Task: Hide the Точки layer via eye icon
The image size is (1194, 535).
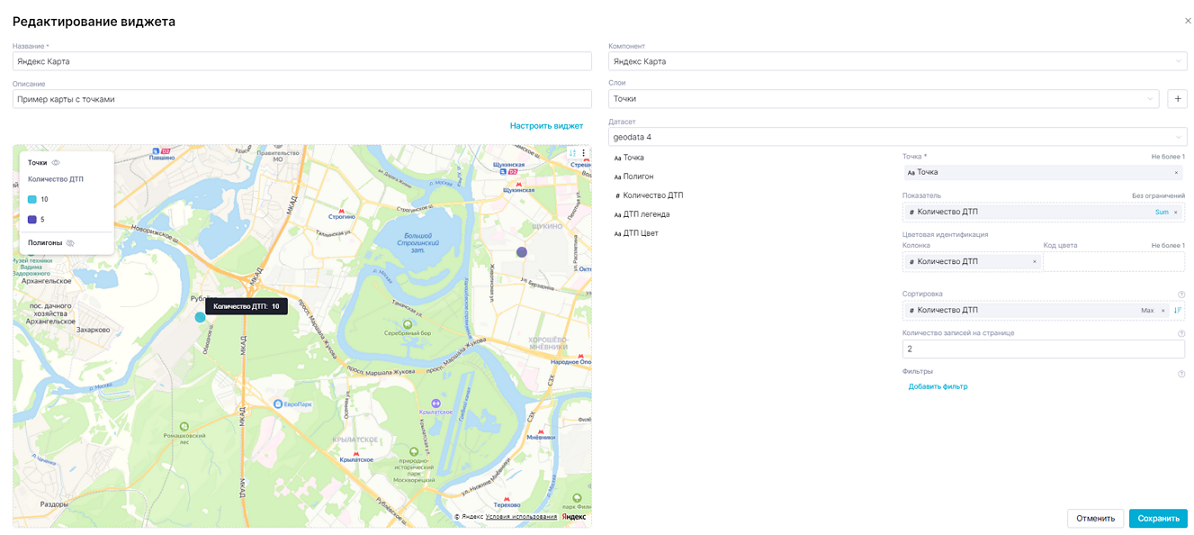Action: point(57,162)
